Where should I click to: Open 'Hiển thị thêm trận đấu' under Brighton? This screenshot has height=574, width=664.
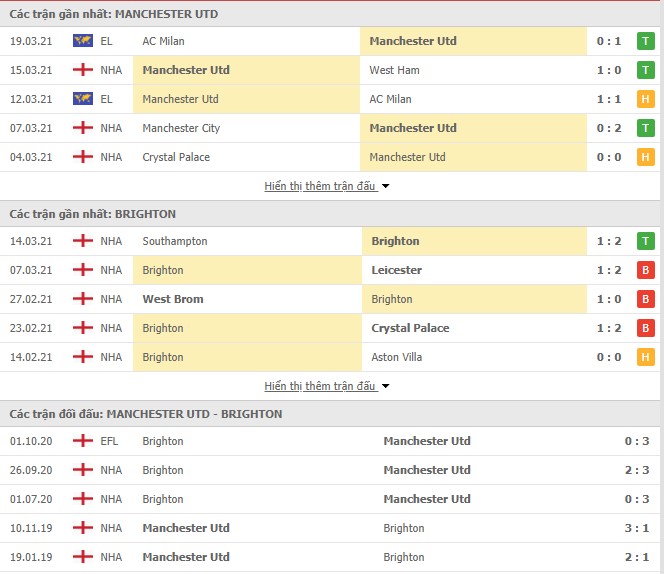[x=320, y=386]
